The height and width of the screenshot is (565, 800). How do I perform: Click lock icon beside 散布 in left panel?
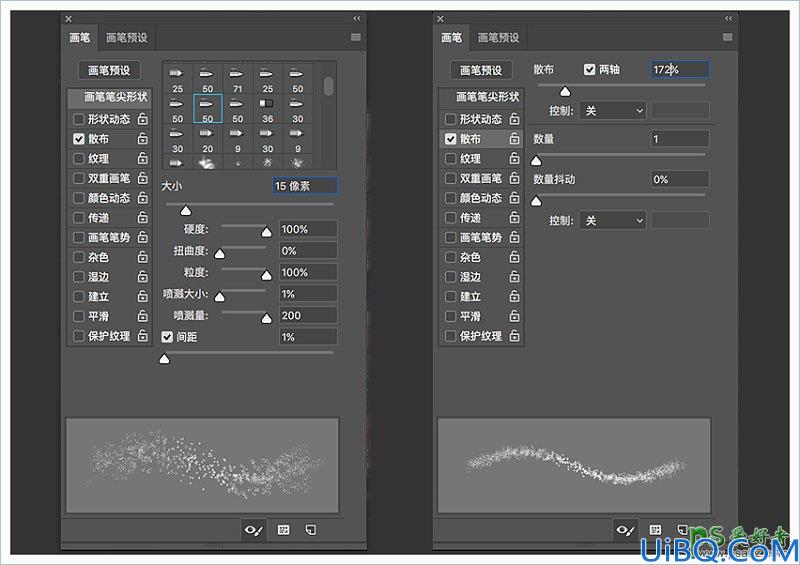click(x=143, y=139)
